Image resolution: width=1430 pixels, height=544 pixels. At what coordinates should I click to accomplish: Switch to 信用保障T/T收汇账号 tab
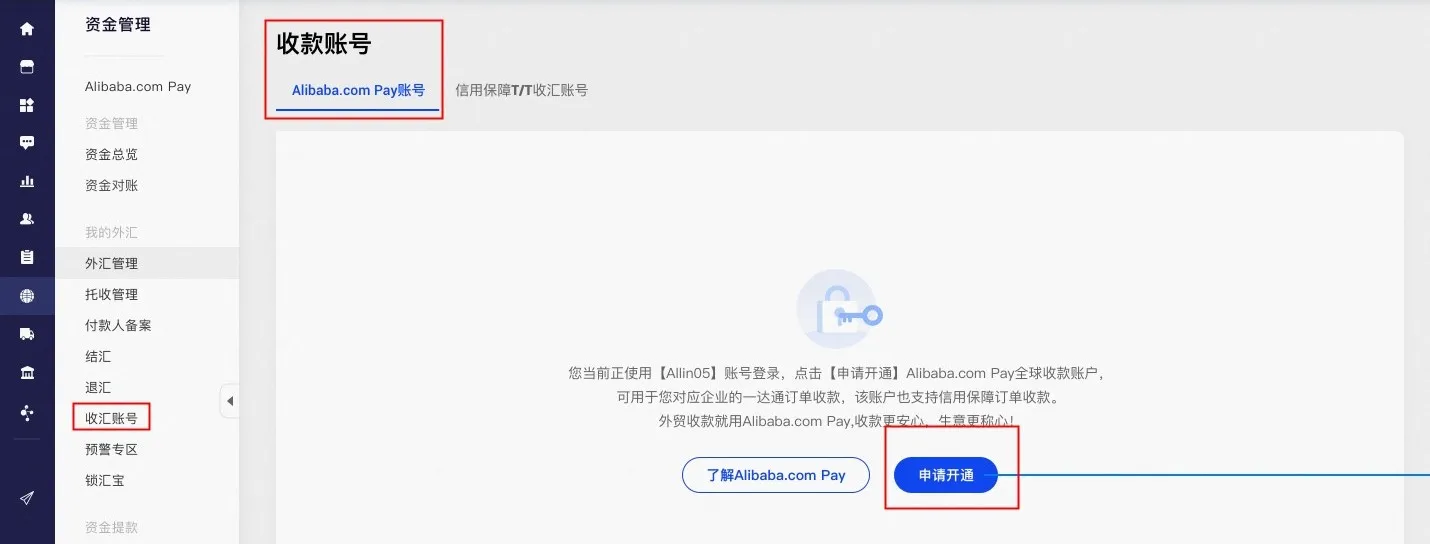click(x=521, y=90)
